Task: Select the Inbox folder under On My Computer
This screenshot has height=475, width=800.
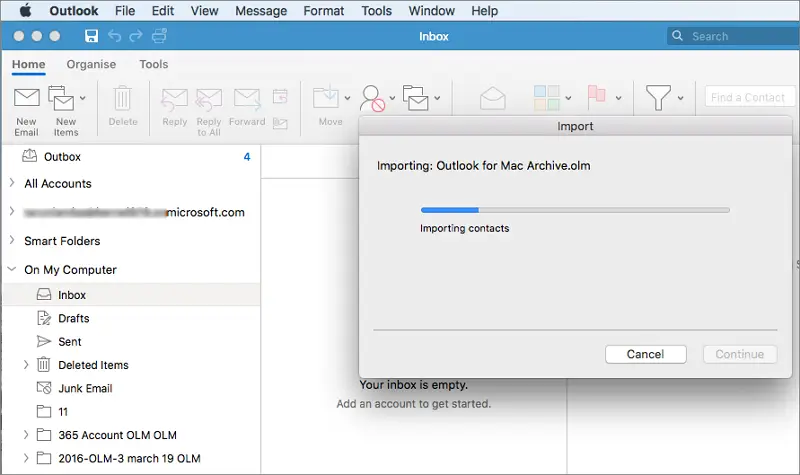Action: 132,295
